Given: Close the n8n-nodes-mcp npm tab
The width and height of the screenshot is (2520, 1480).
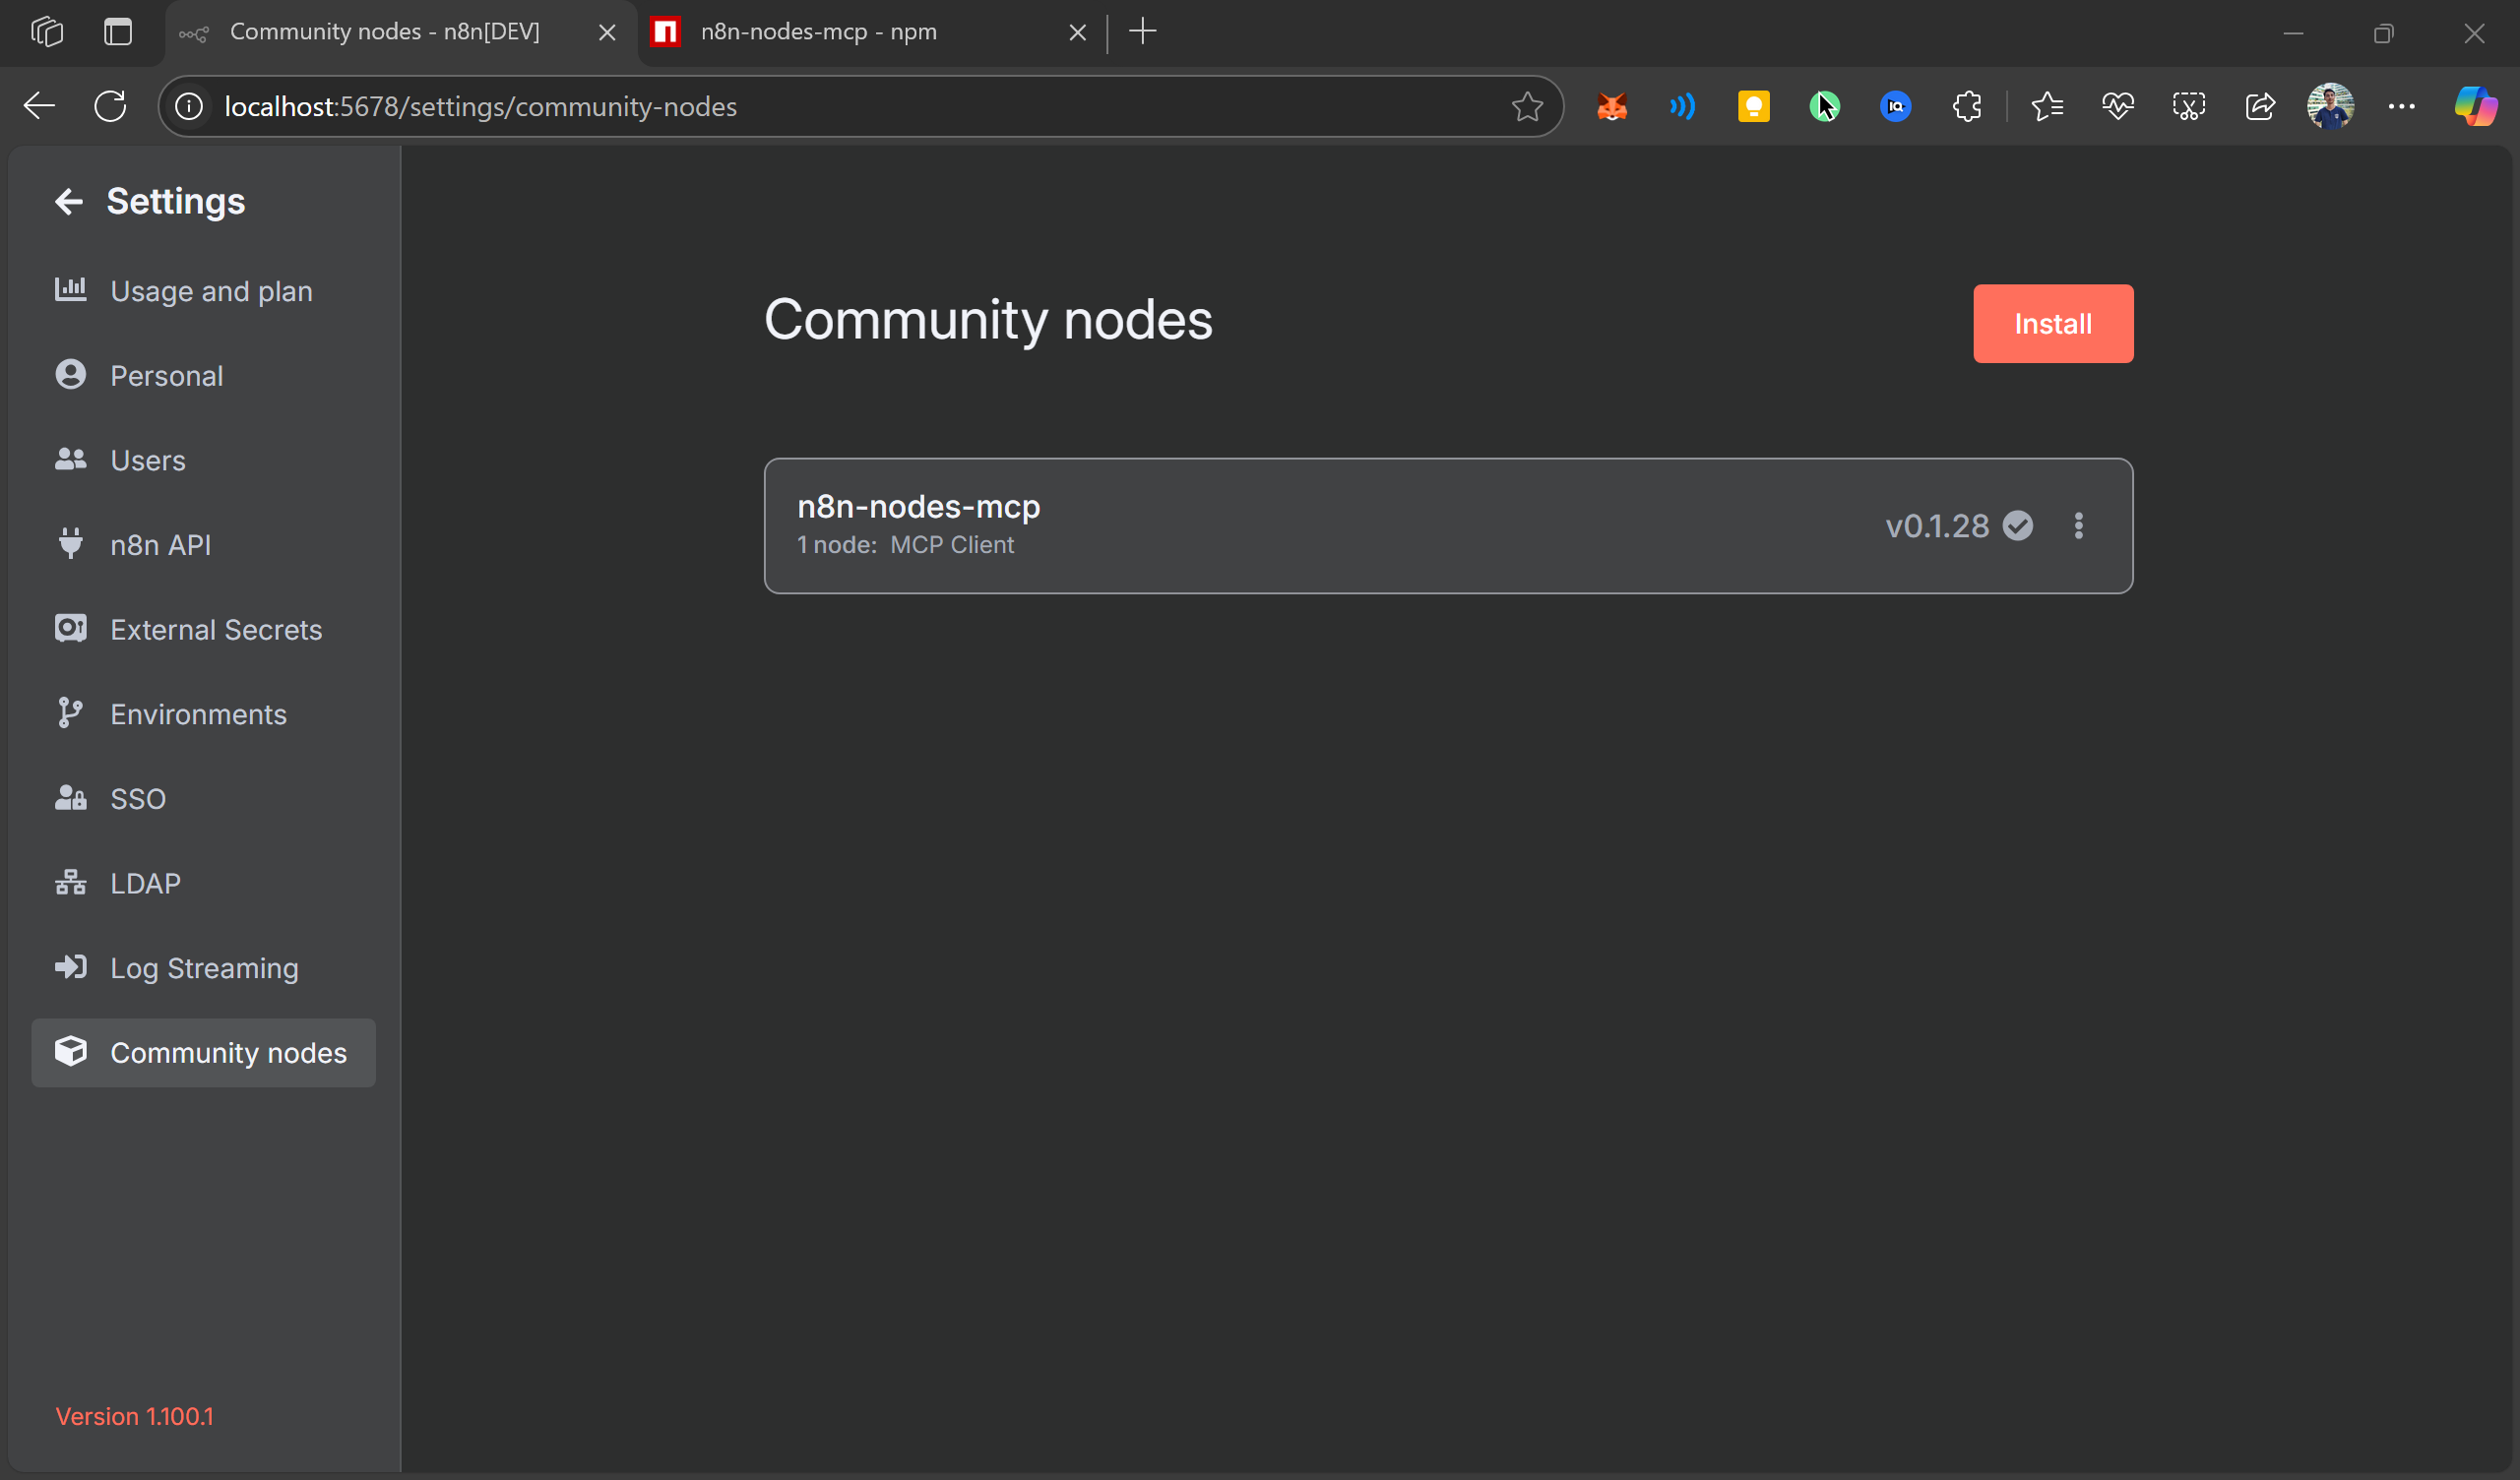Looking at the screenshot, I should click(1077, 33).
